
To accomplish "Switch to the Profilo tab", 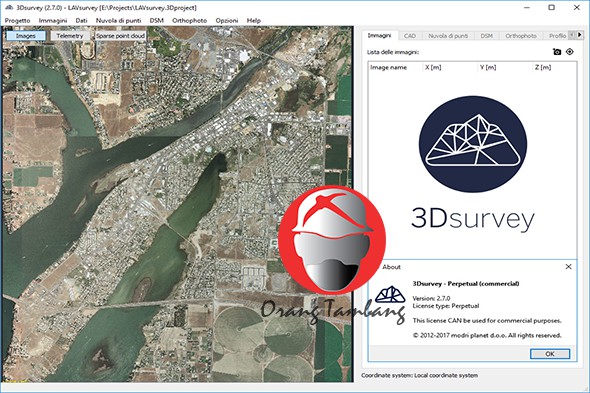I will click(x=557, y=36).
